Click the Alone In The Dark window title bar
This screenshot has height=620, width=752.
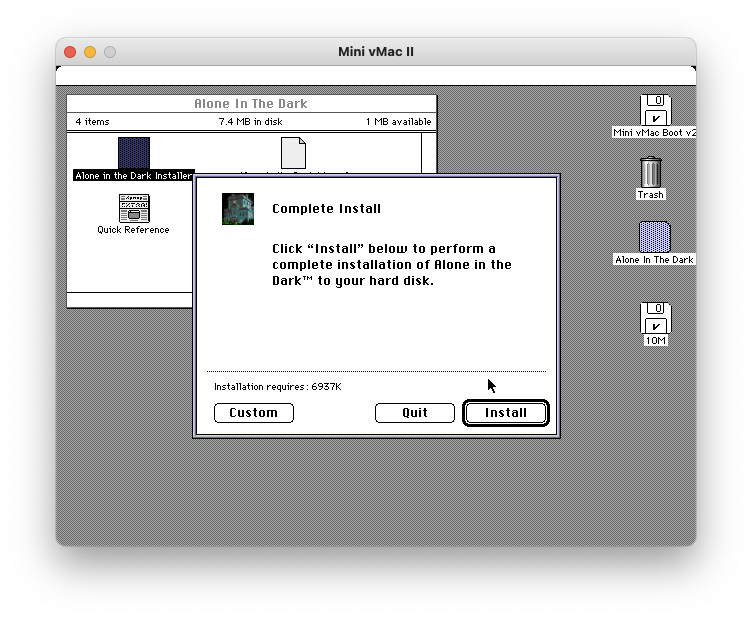(251, 104)
